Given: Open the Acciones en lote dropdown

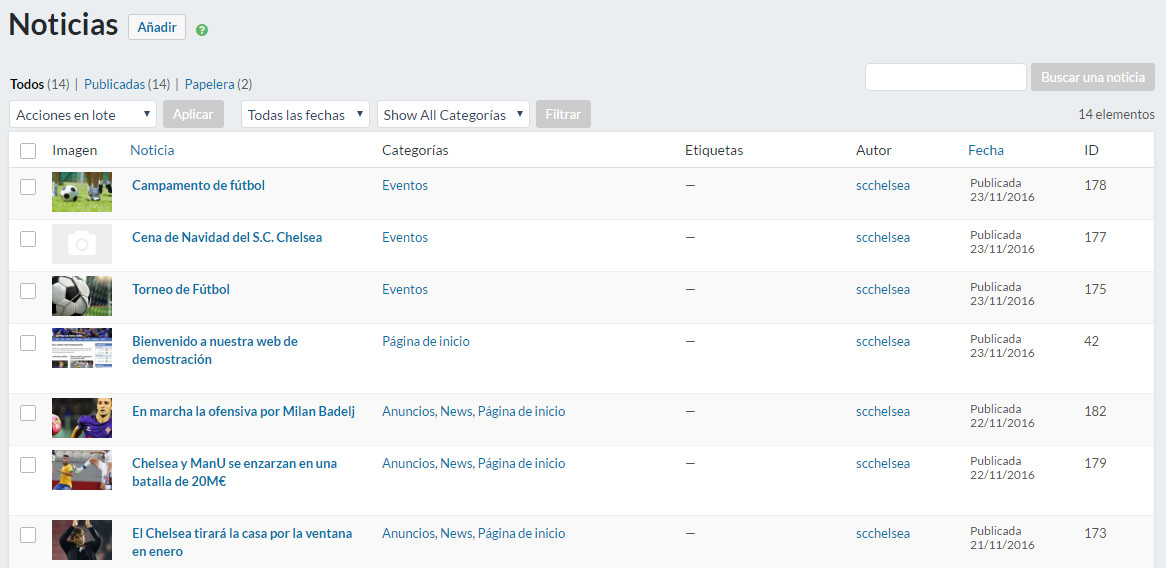Looking at the screenshot, I should pos(83,115).
